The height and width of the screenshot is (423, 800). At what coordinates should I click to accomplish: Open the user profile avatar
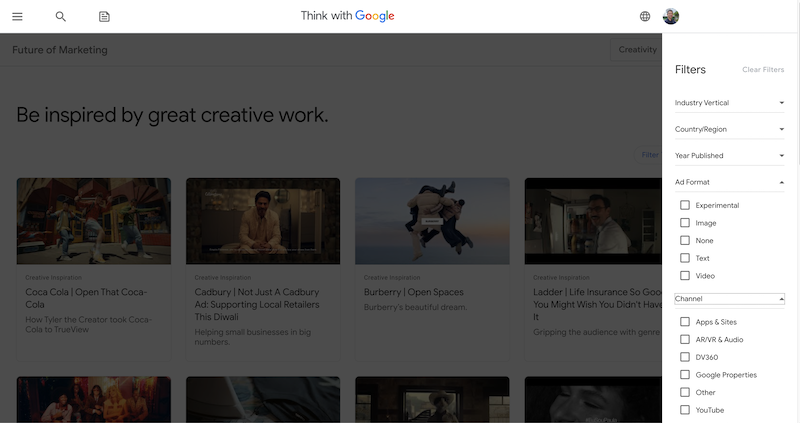(670, 16)
